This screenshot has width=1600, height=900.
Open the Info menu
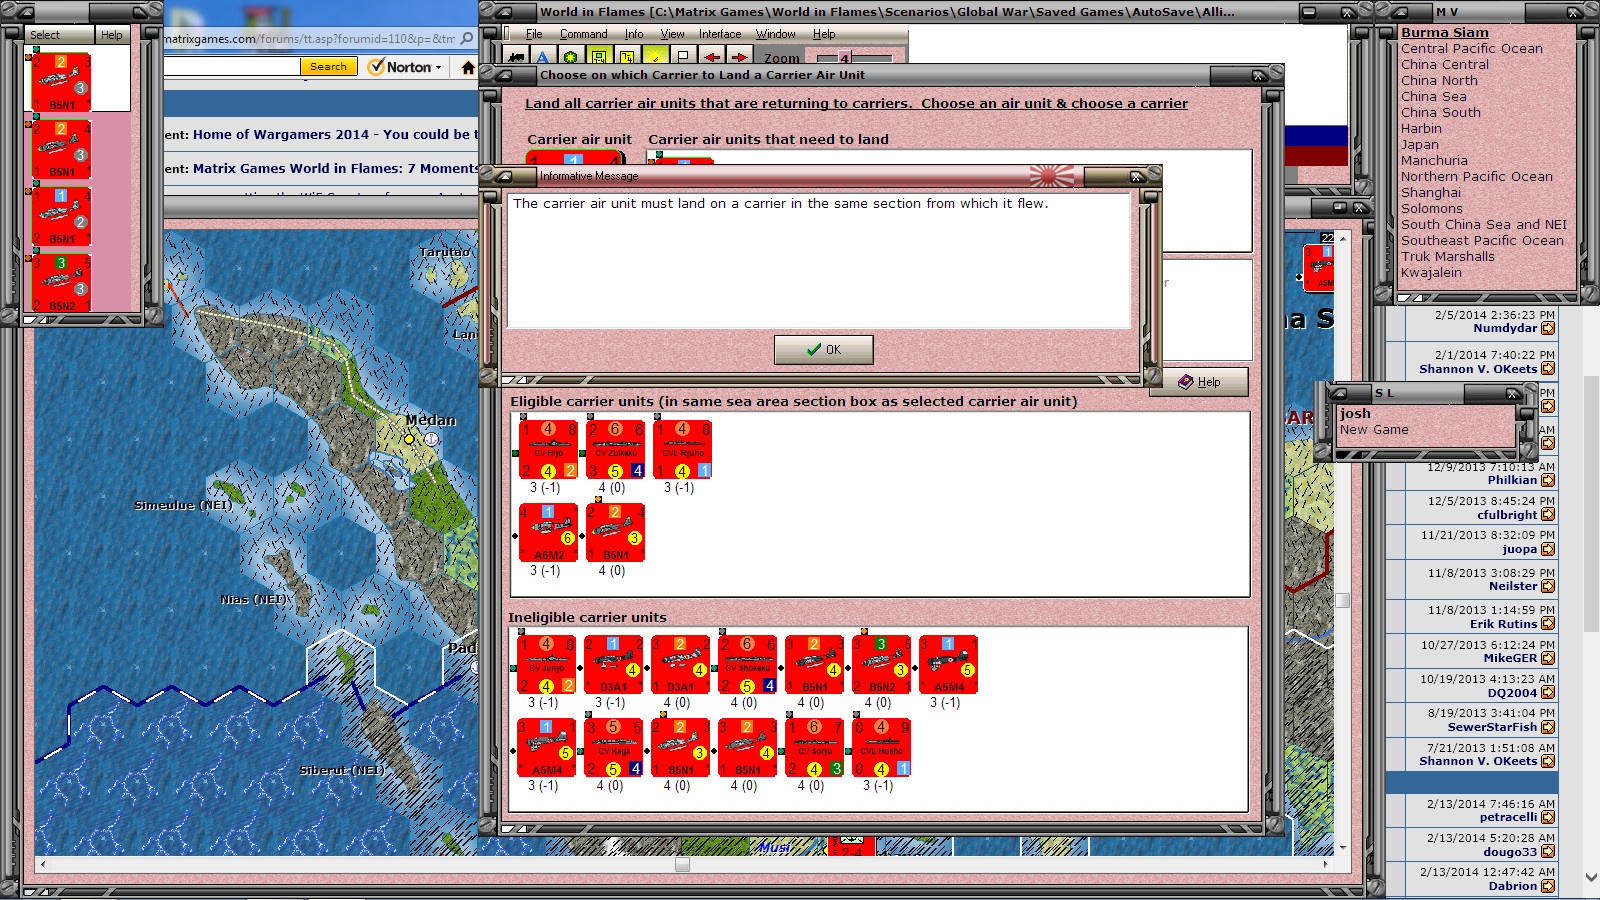[634, 34]
